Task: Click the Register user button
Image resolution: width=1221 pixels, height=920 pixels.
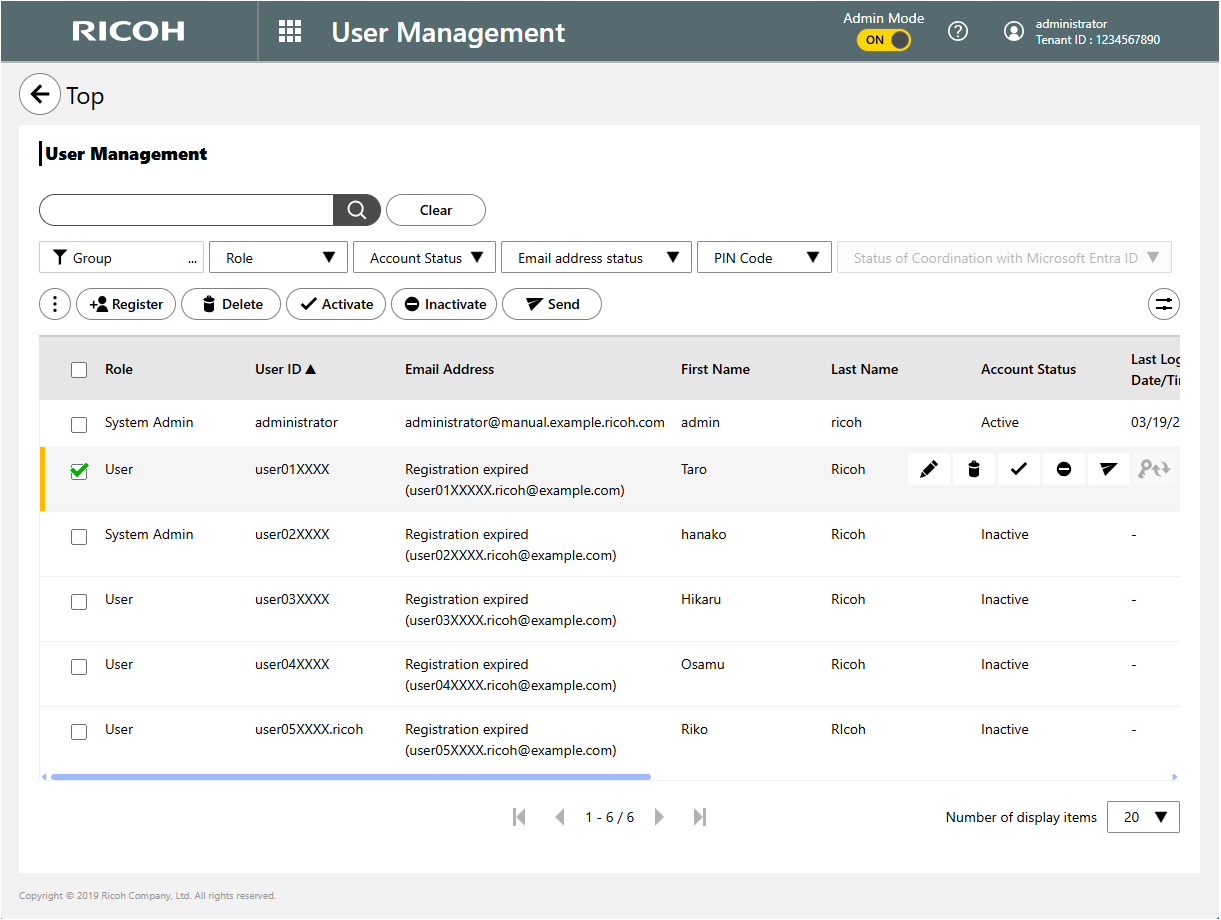Action: pyautogui.click(x=126, y=305)
